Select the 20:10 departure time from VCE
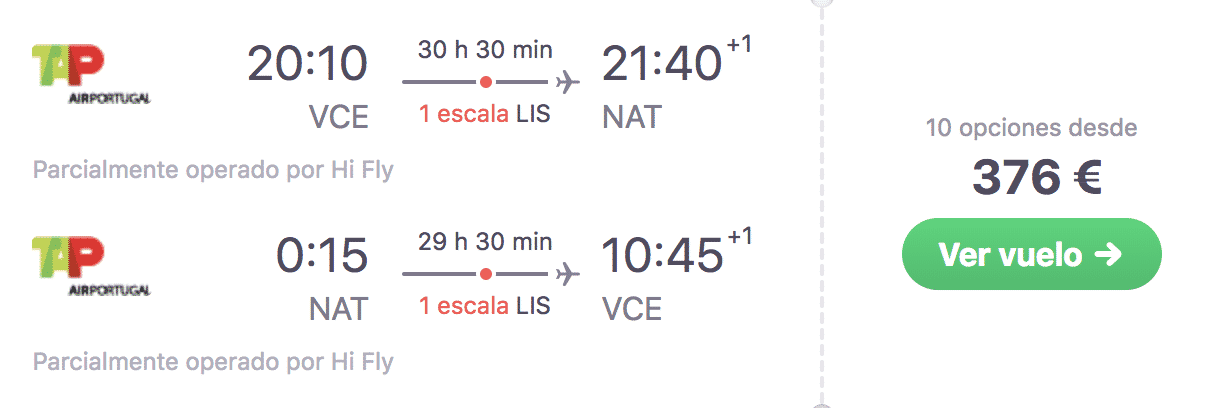Viewport: 1222px width, 408px height. (x=308, y=65)
